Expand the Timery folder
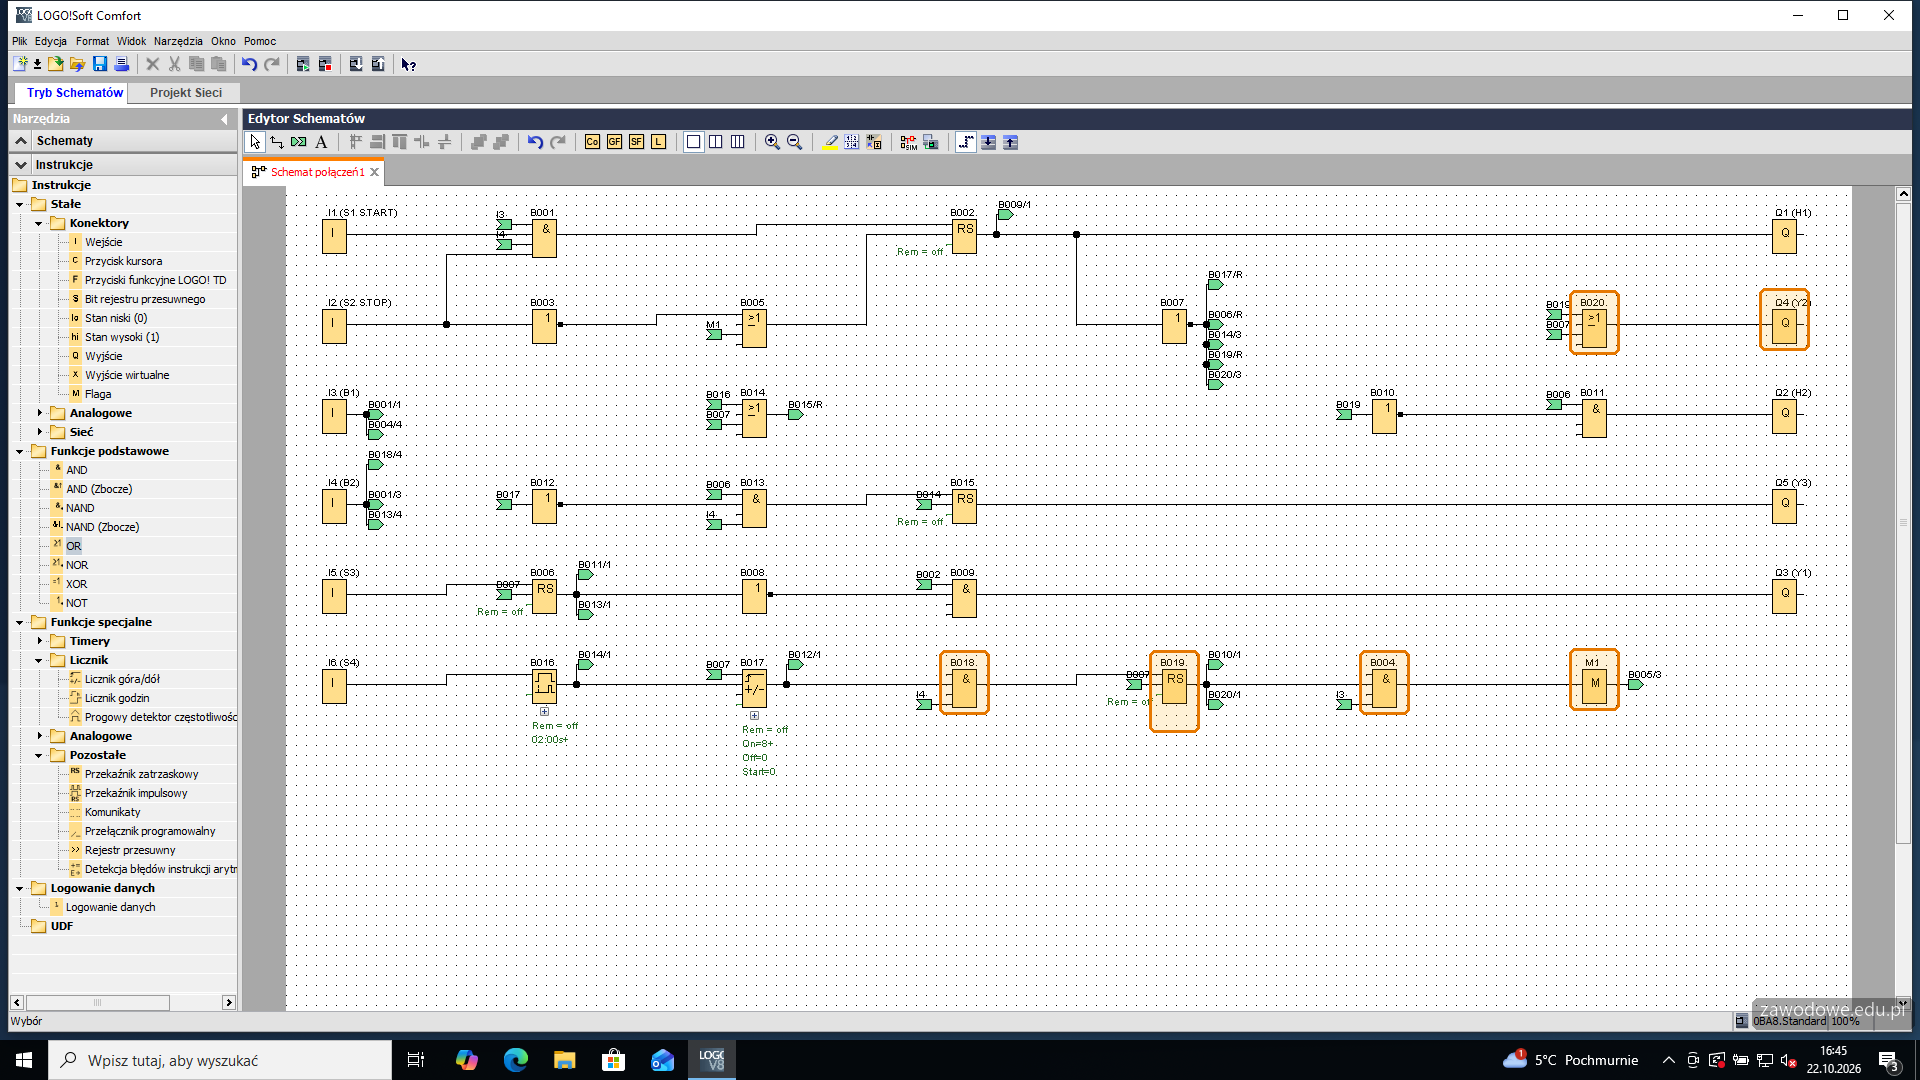Viewport: 1920px width, 1080px height. [x=39, y=641]
